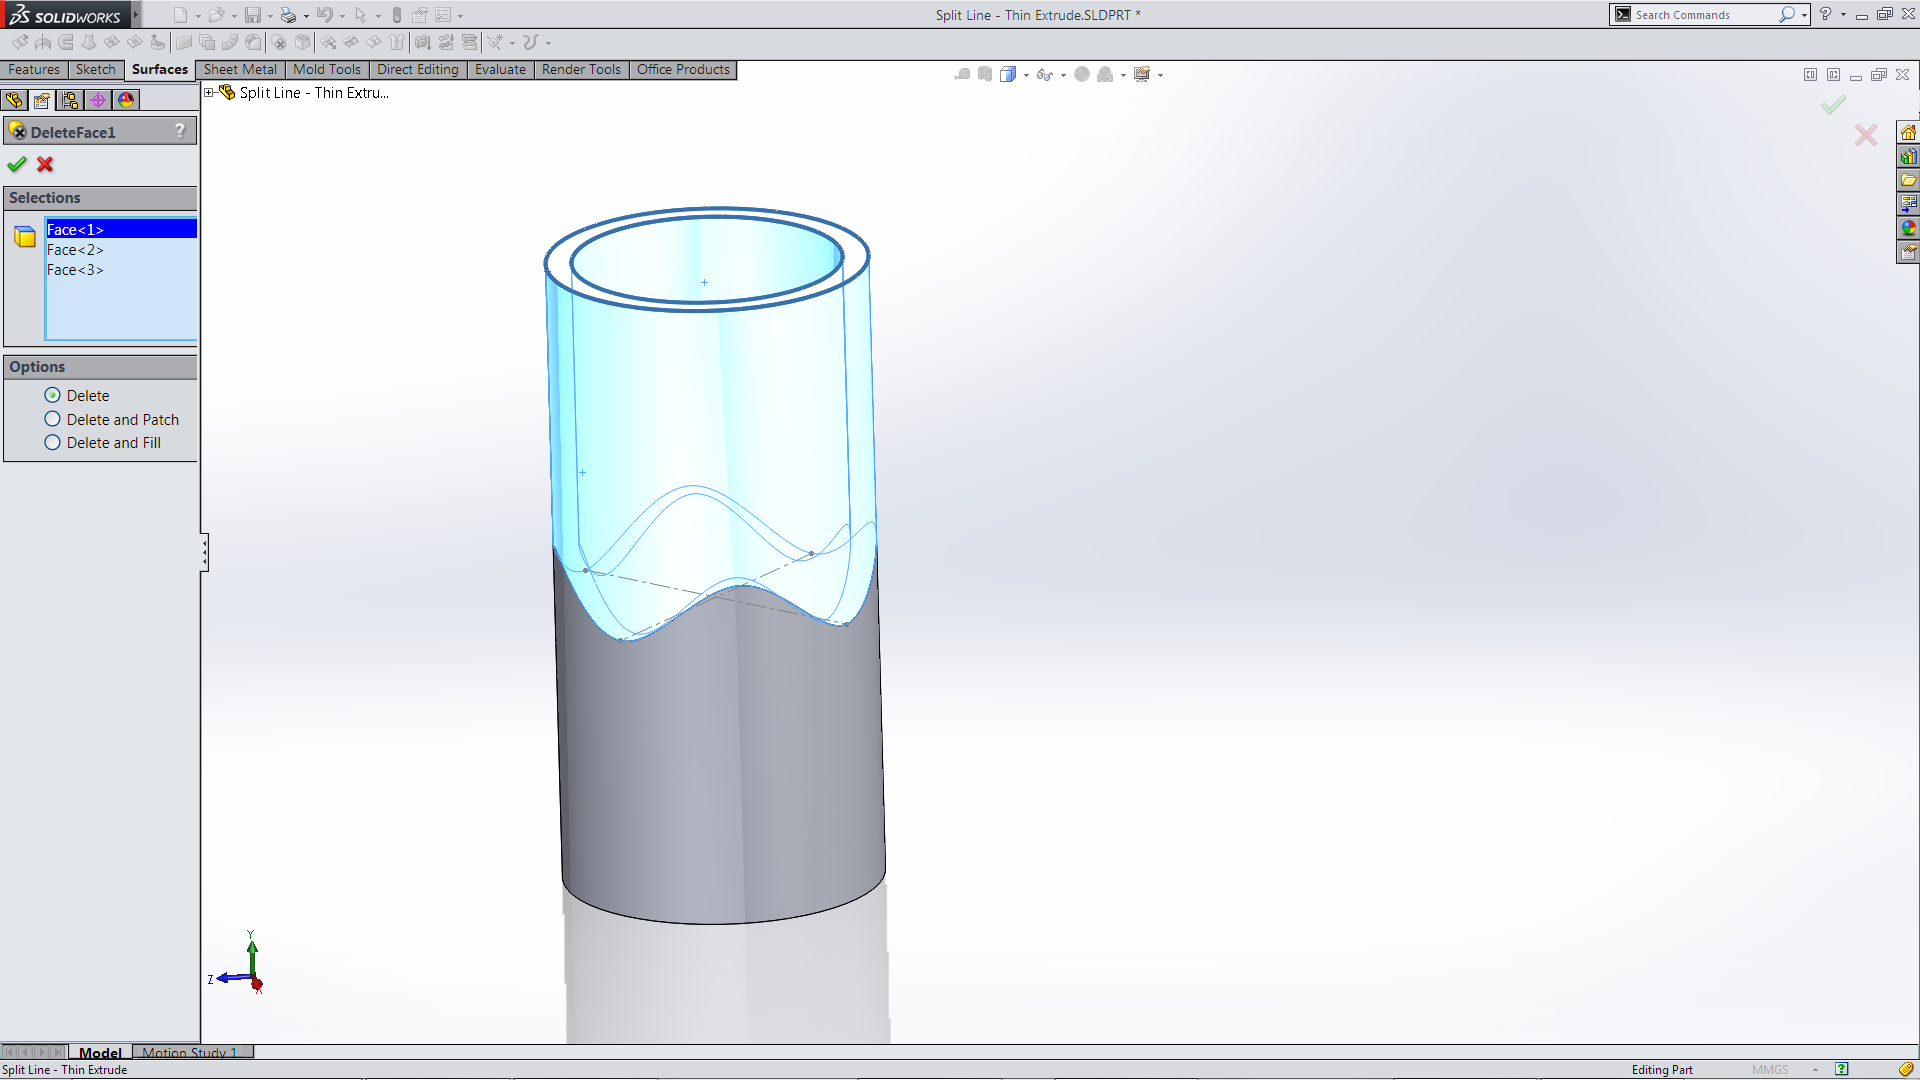
Task: Open the Motion Study 1 tab
Action: click(189, 1052)
